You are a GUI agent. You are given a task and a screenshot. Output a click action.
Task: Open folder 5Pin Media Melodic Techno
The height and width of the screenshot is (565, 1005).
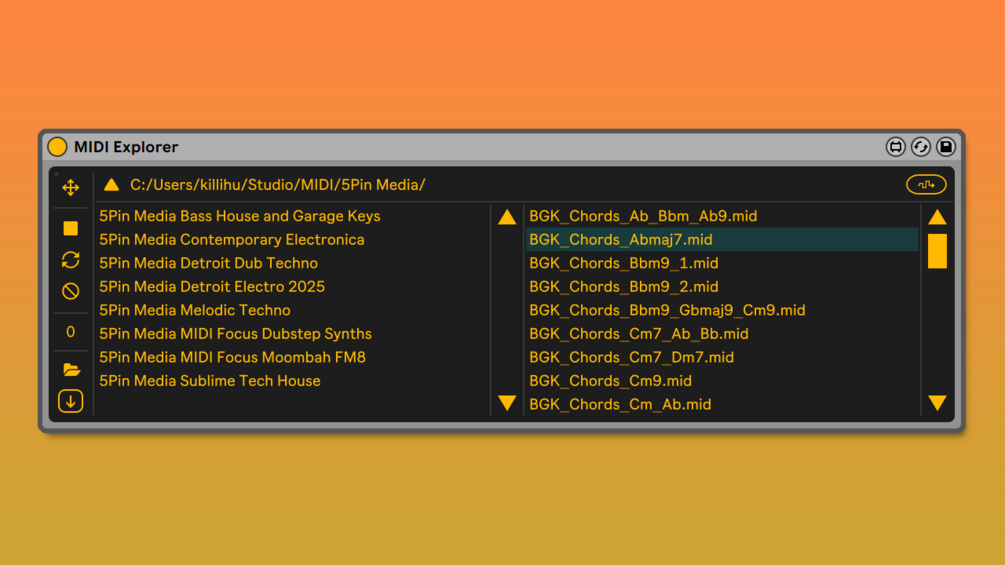194,310
